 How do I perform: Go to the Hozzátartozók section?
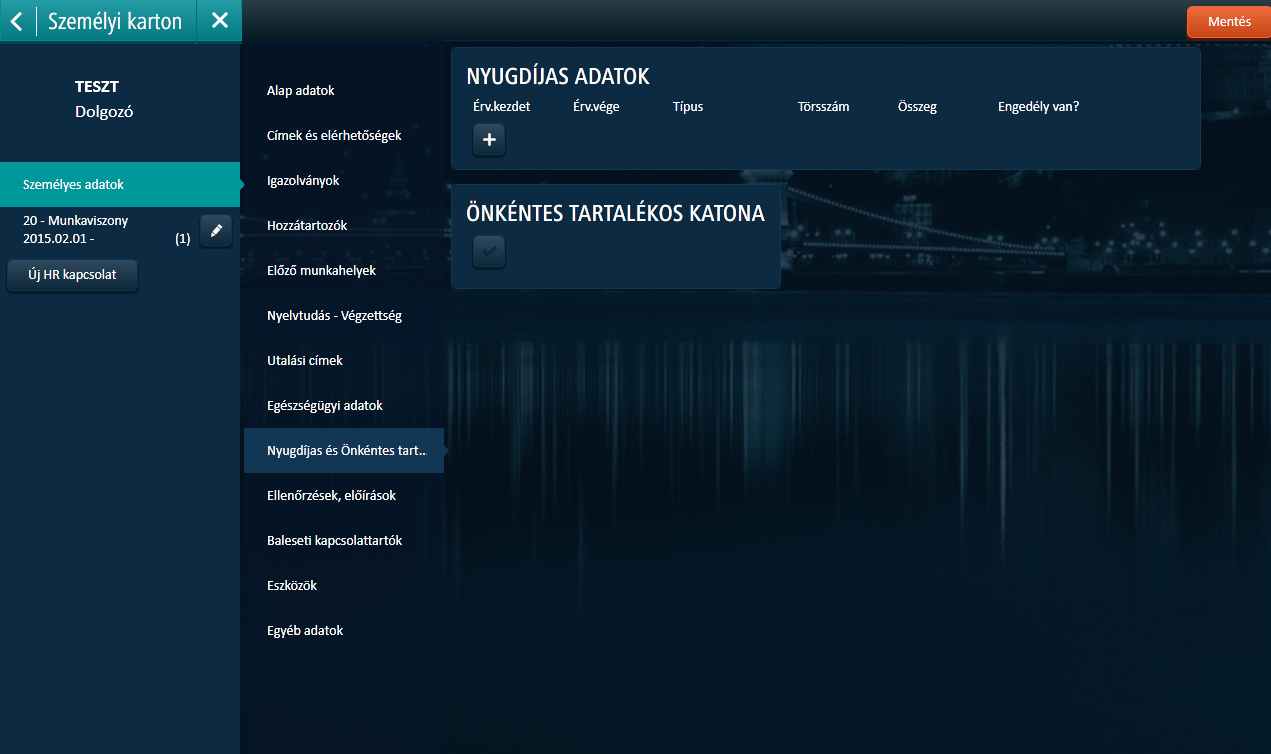point(307,226)
